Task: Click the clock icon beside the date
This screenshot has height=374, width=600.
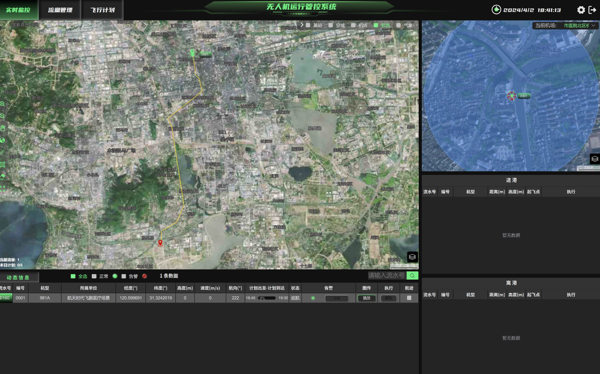Action: coord(496,10)
